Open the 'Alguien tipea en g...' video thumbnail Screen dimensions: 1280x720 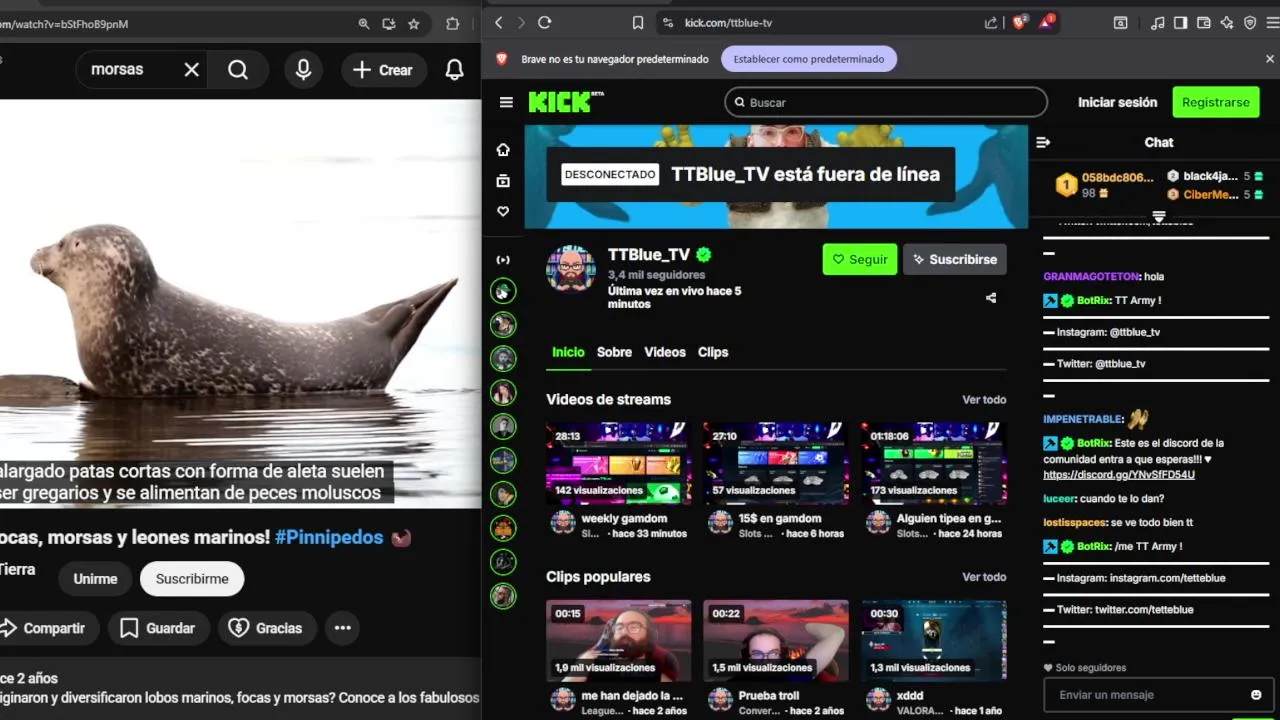[x=934, y=462]
